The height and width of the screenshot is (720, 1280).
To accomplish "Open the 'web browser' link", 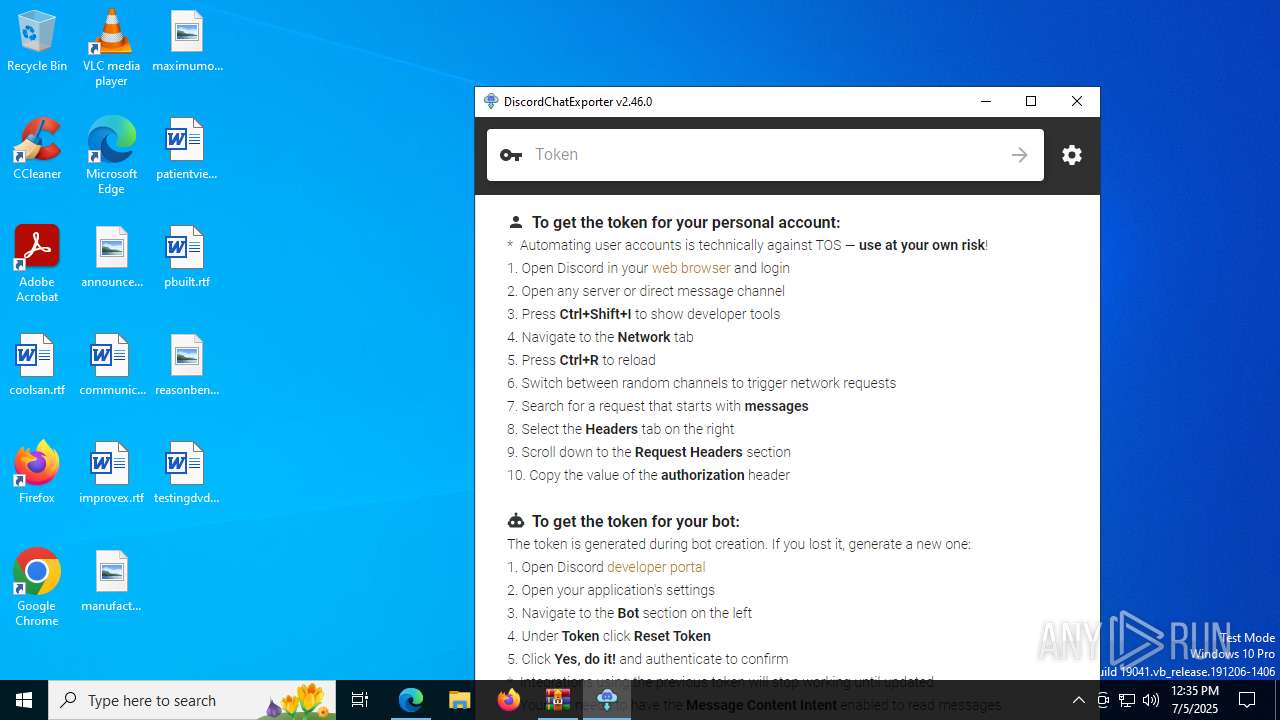I will [x=691, y=268].
